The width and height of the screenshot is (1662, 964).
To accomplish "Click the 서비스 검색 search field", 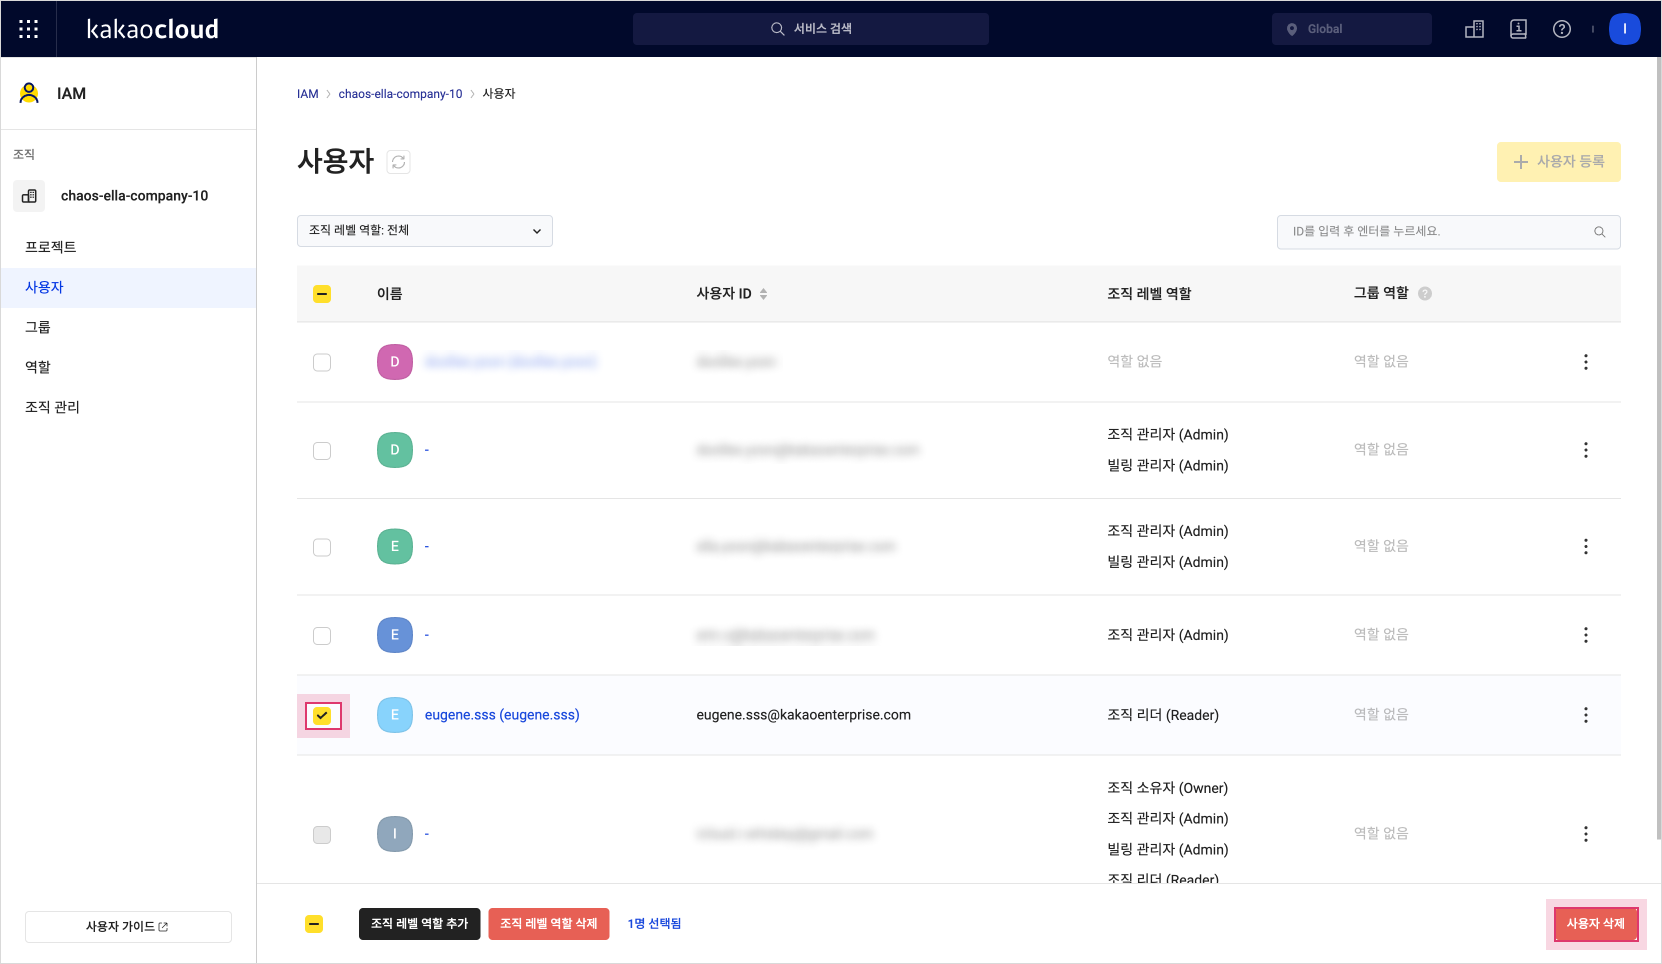I will point(811,29).
